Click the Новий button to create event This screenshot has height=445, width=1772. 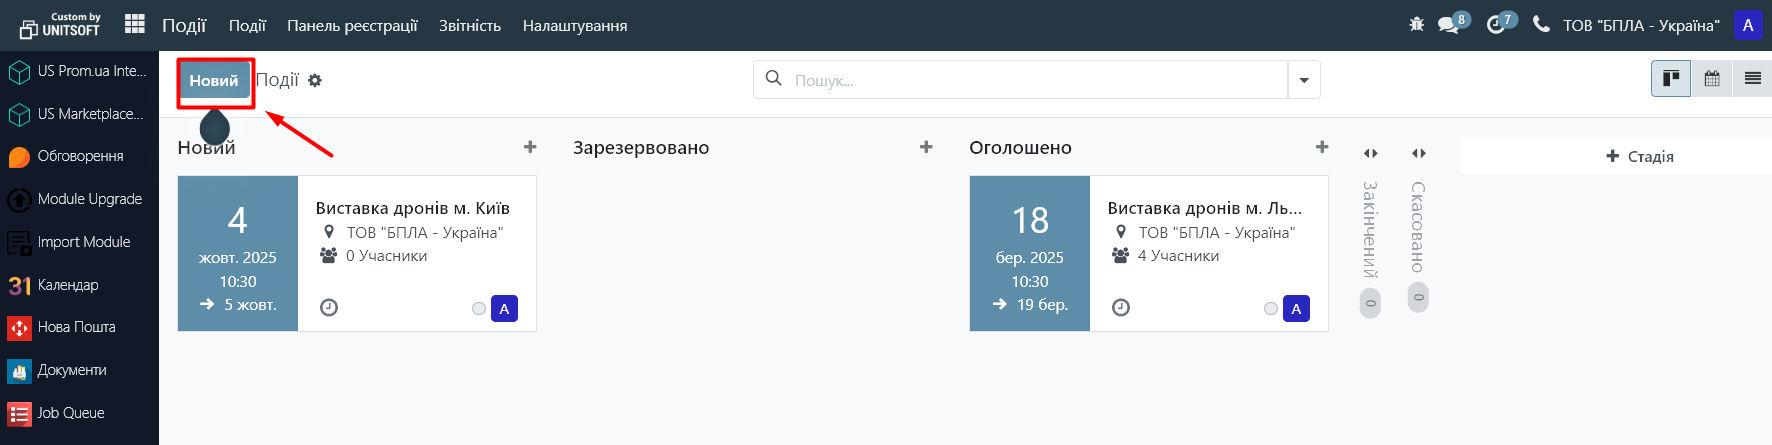coord(214,81)
